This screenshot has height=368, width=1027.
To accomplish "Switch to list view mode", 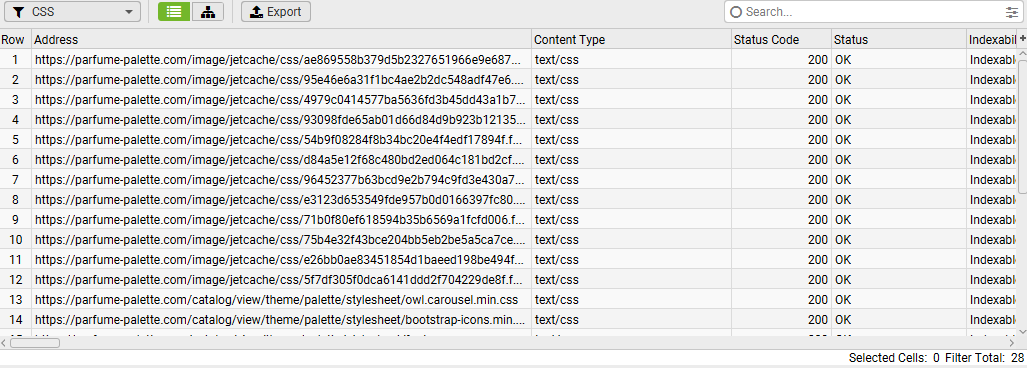I will point(174,11).
